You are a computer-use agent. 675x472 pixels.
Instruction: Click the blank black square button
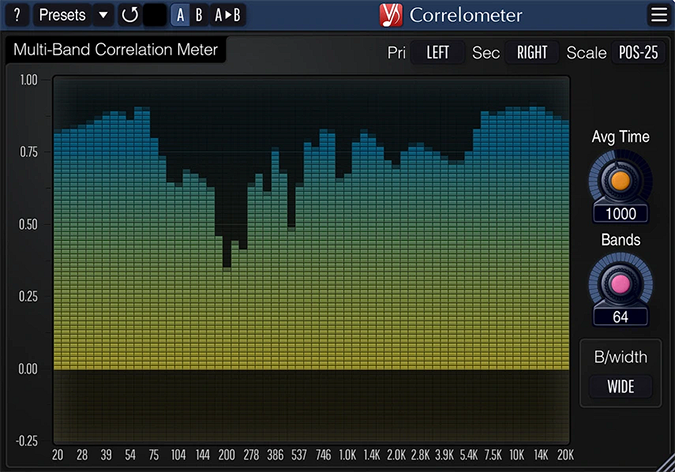tap(155, 15)
